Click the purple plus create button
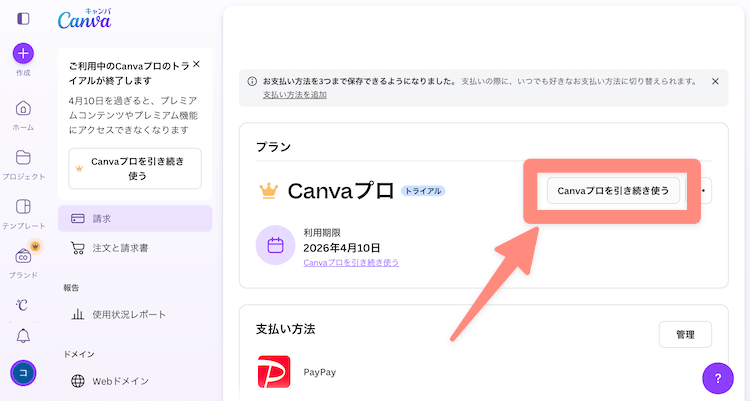The width and height of the screenshot is (750, 401). pyautogui.click(x=23, y=53)
